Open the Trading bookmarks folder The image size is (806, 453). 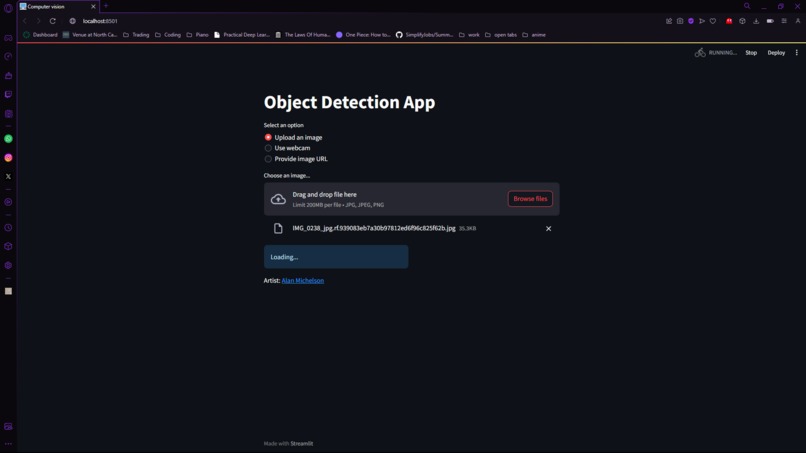136,35
